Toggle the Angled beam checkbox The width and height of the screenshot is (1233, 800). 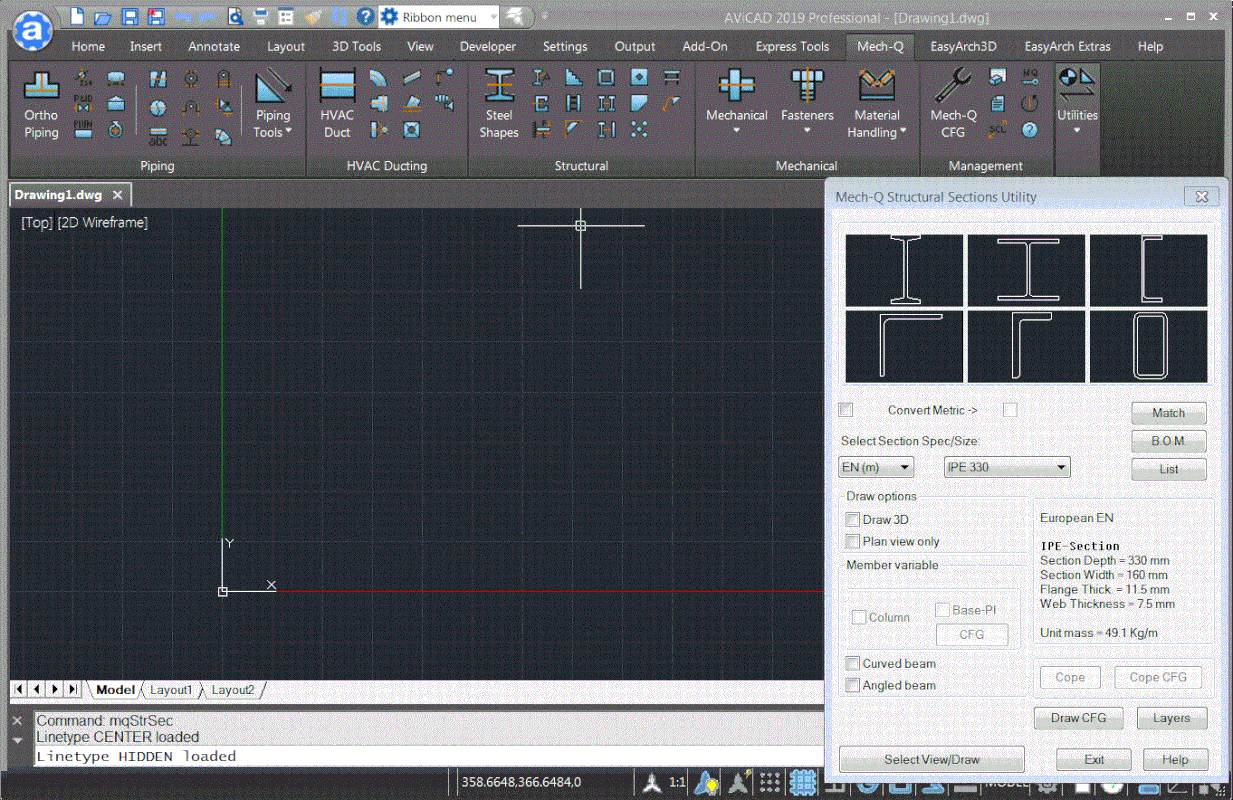[852, 686]
